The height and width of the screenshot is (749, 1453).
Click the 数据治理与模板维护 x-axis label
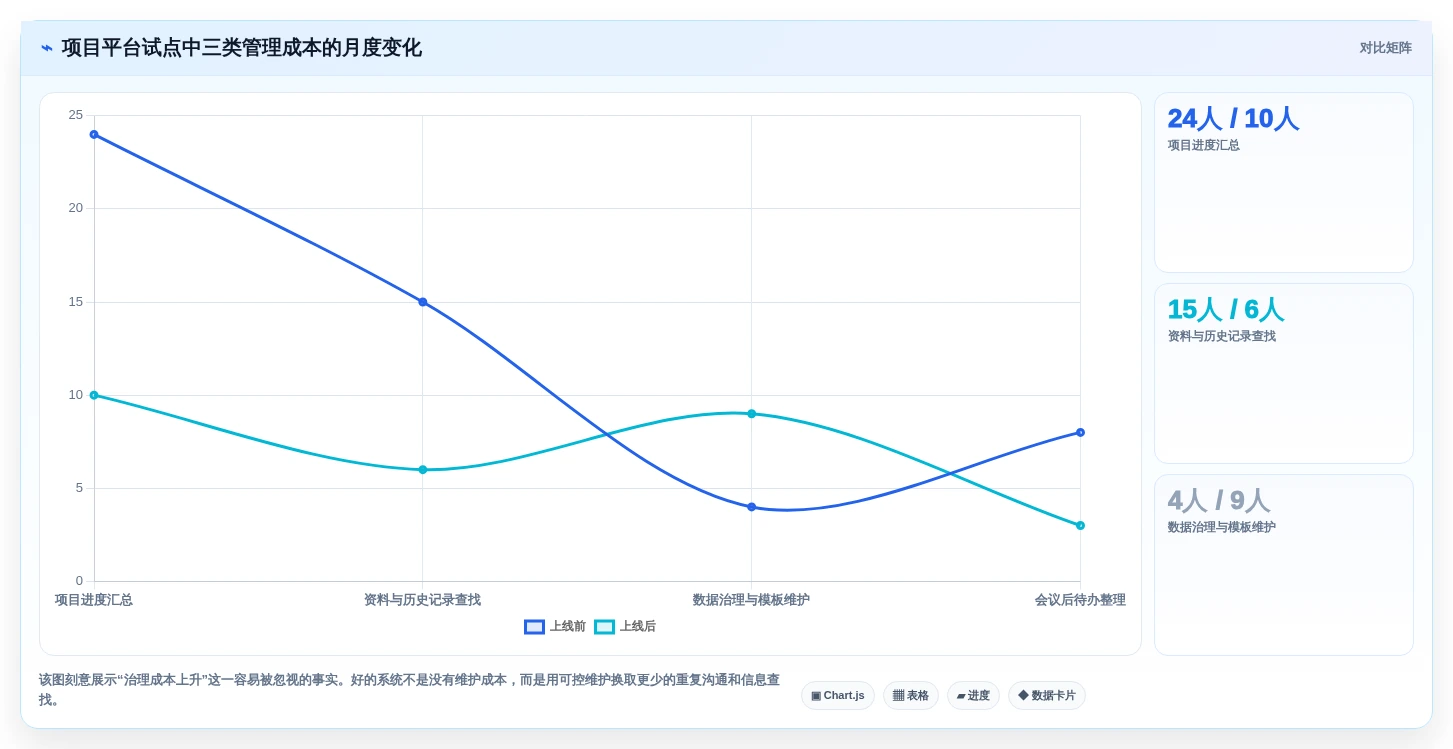[752, 600]
